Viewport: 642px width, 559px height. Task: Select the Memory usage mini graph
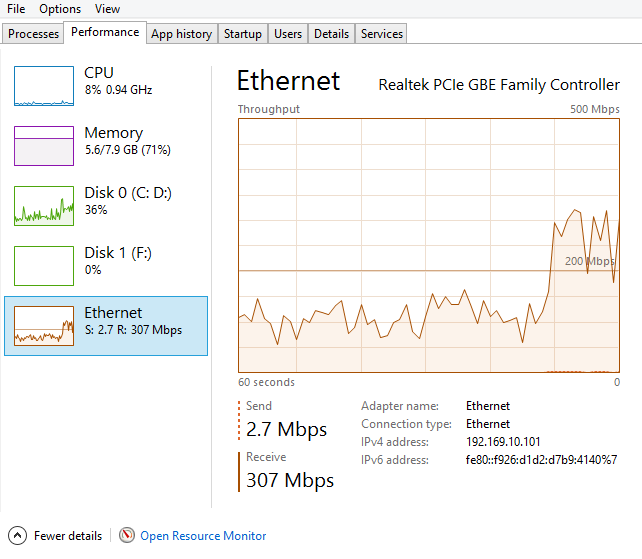pyautogui.click(x=44, y=145)
